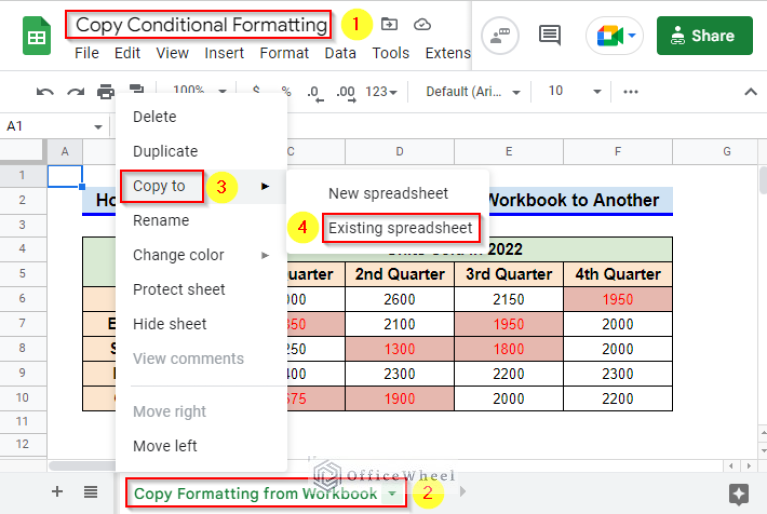
Task: Click the green Share button
Action: click(704, 35)
